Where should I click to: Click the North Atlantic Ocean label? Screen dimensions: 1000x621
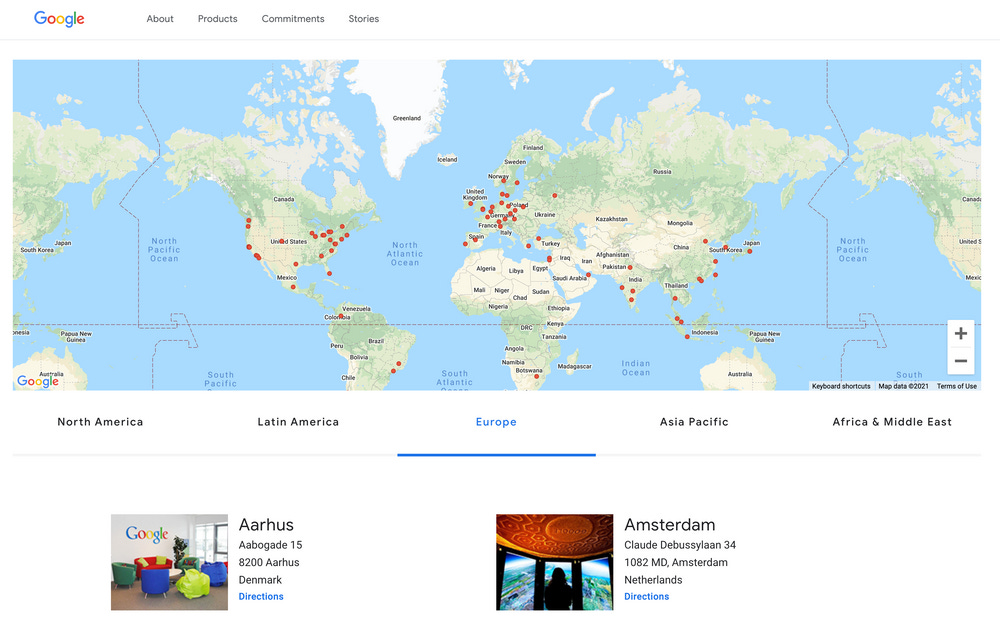(404, 254)
